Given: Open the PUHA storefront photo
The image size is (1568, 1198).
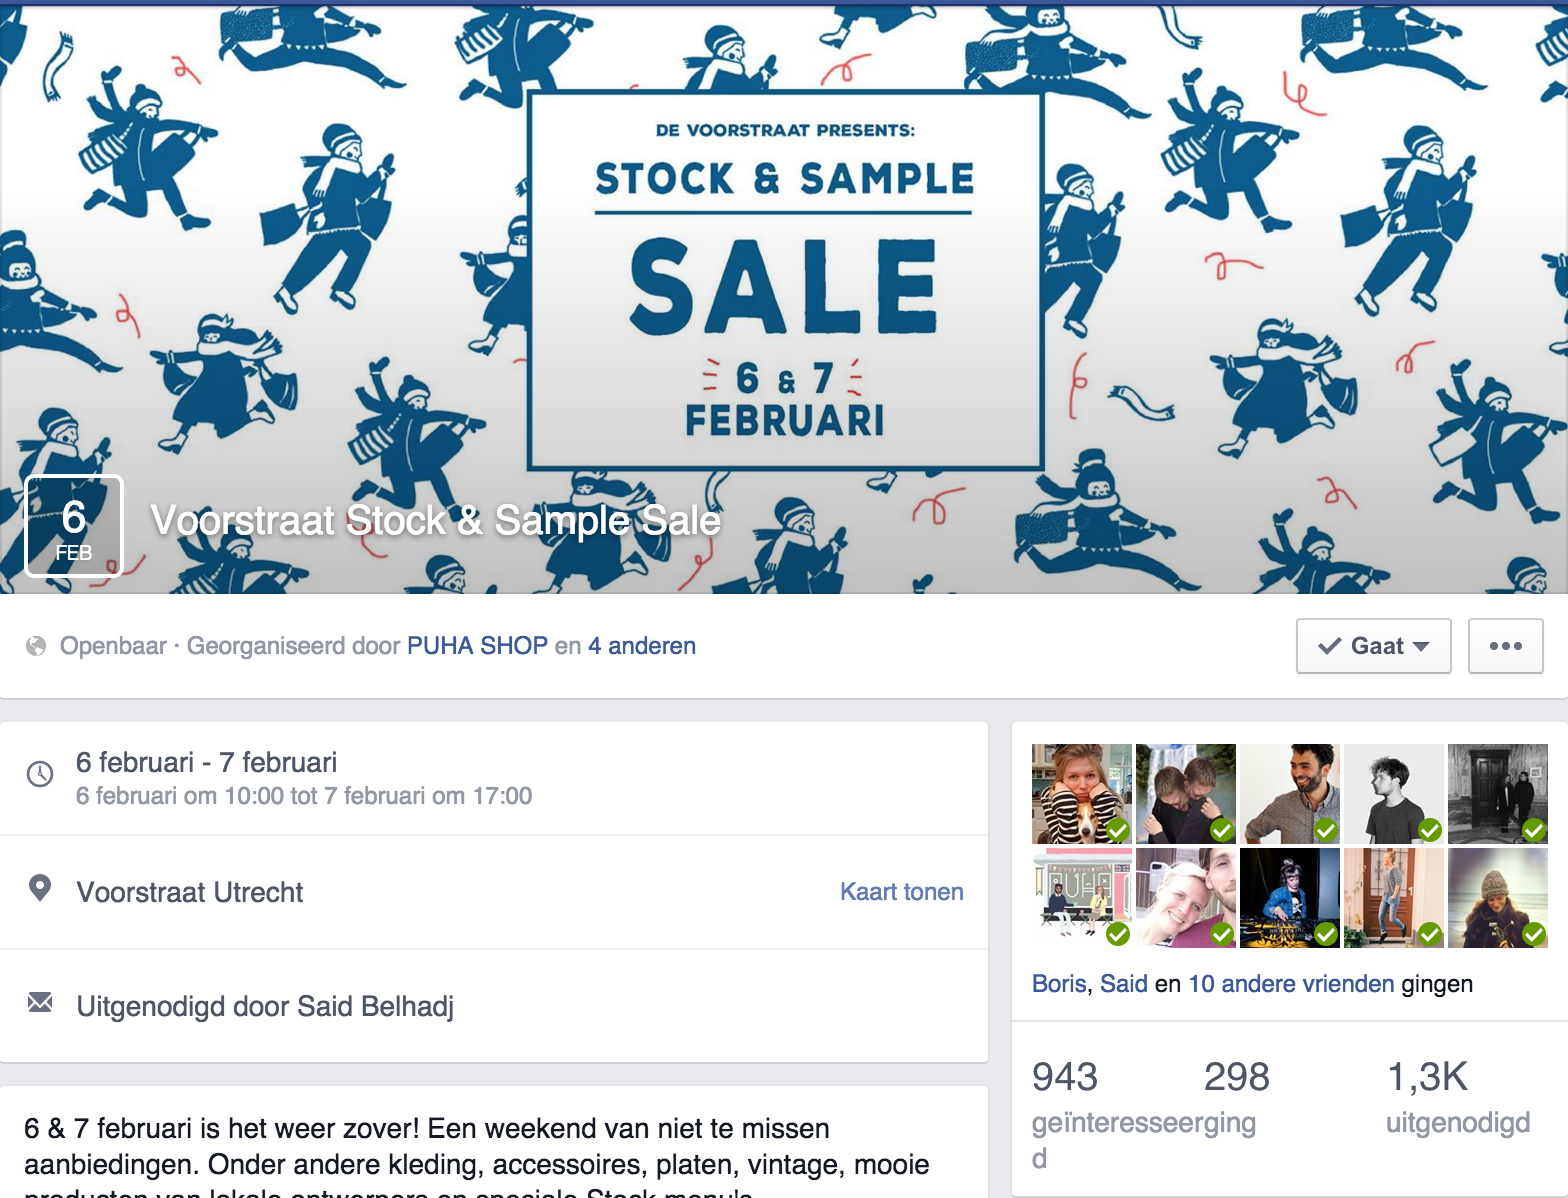Looking at the screenshot, I should click(1082, 898).
